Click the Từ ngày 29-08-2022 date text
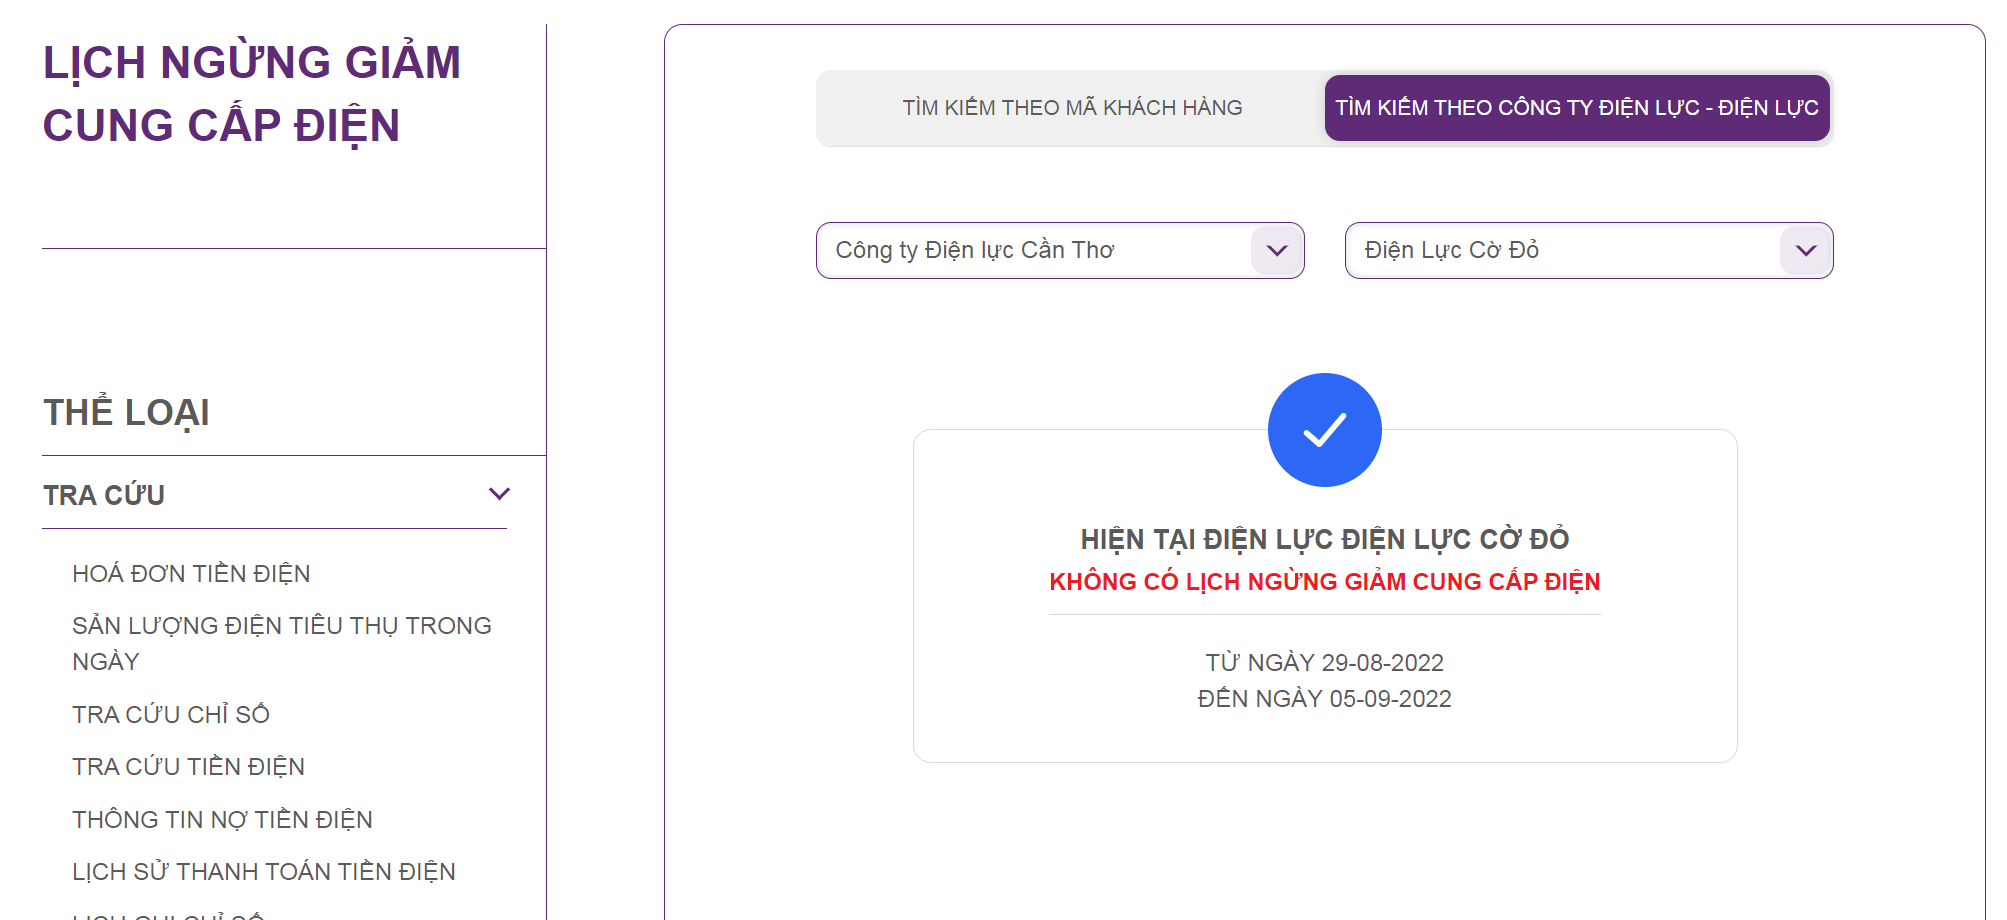Screen dimensions: 2007x920 pyautogui.click(x=1324, y=663)
